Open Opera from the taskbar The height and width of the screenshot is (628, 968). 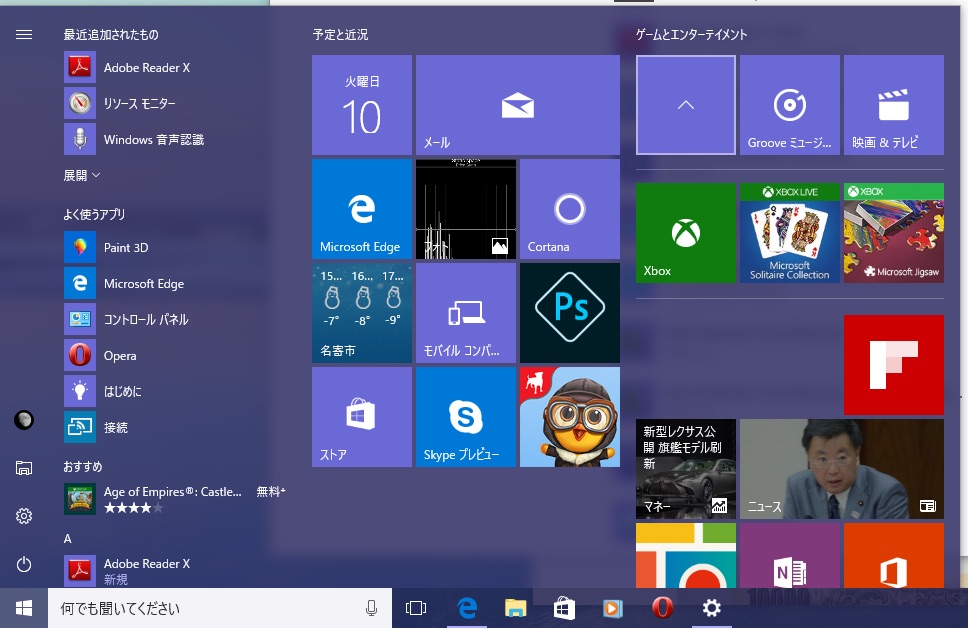tap(662, 608)
